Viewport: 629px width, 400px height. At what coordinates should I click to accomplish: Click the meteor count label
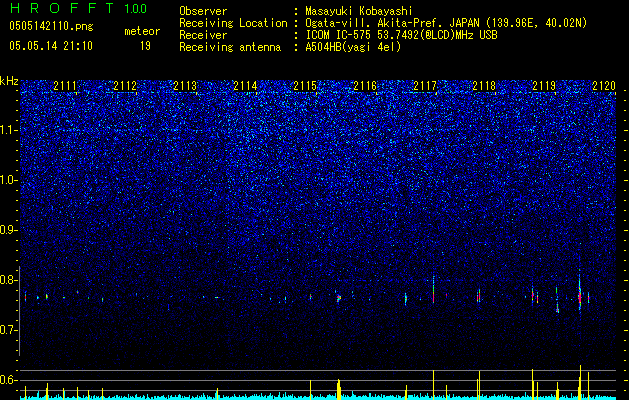[x=142, y=31]
